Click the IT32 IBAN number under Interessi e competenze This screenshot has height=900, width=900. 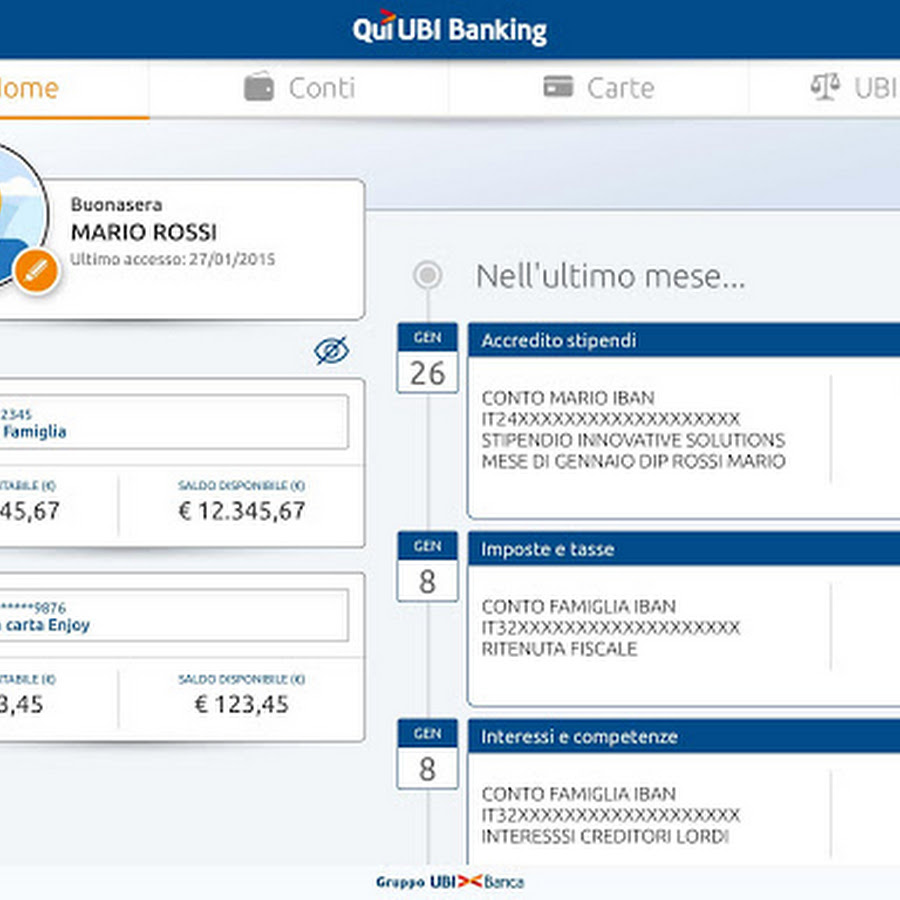pos(611,815)
